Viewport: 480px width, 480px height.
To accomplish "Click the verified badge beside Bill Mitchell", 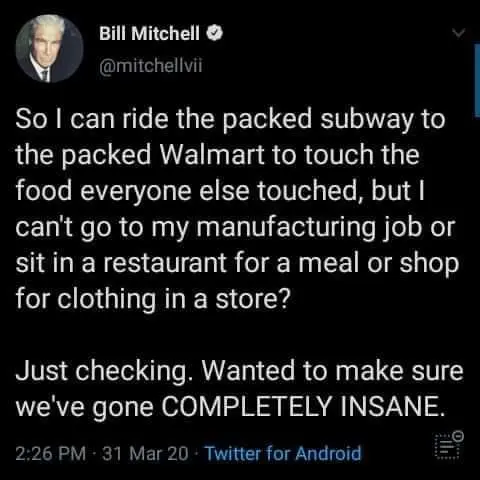I will [x=215, y=33].
